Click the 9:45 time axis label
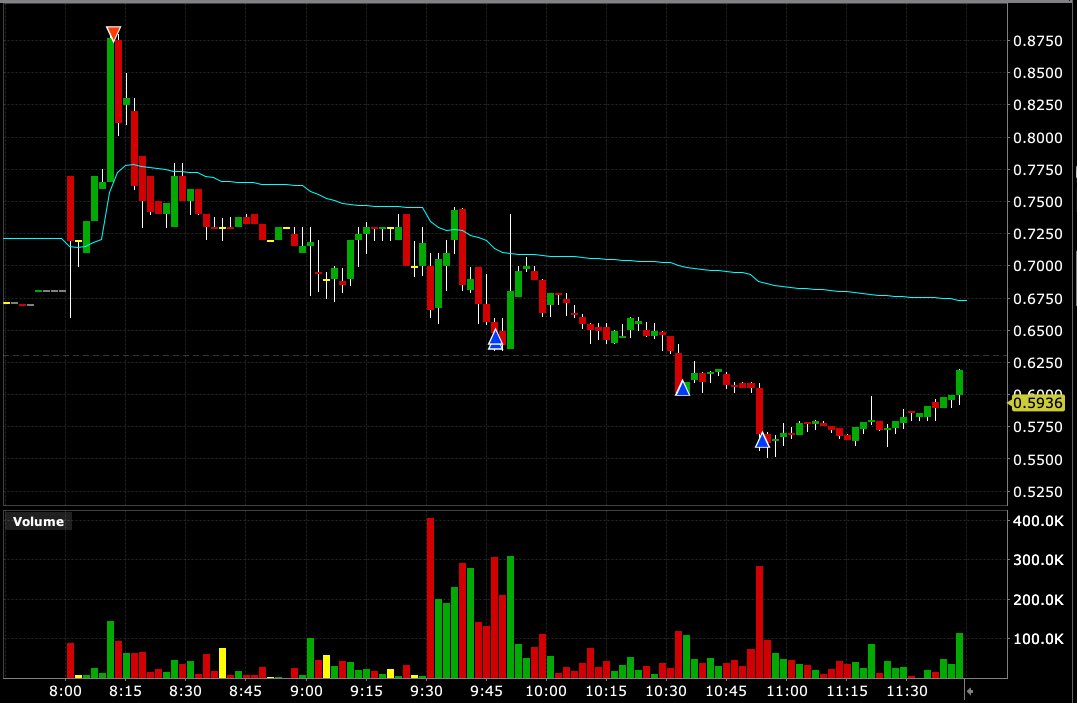 coord(486,691)
